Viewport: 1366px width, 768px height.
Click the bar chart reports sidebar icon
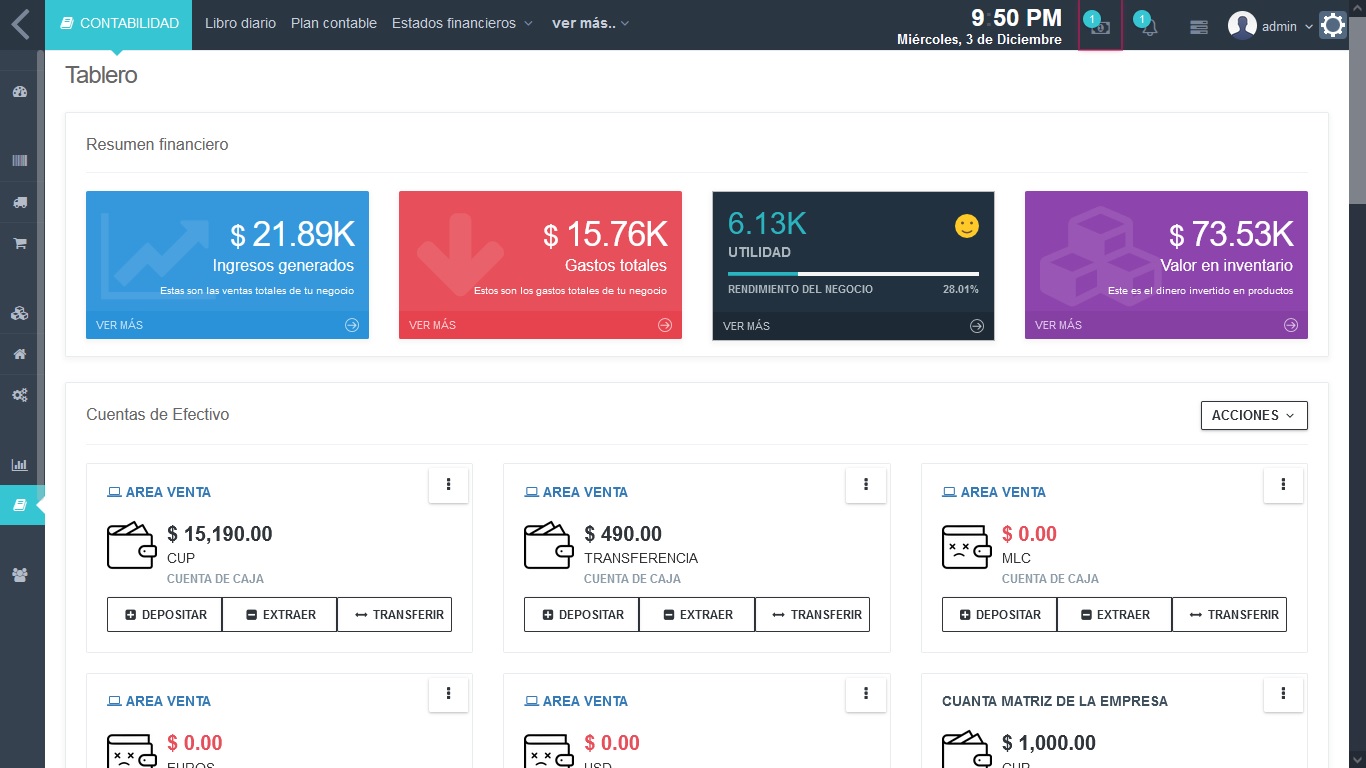pos(19,465)
